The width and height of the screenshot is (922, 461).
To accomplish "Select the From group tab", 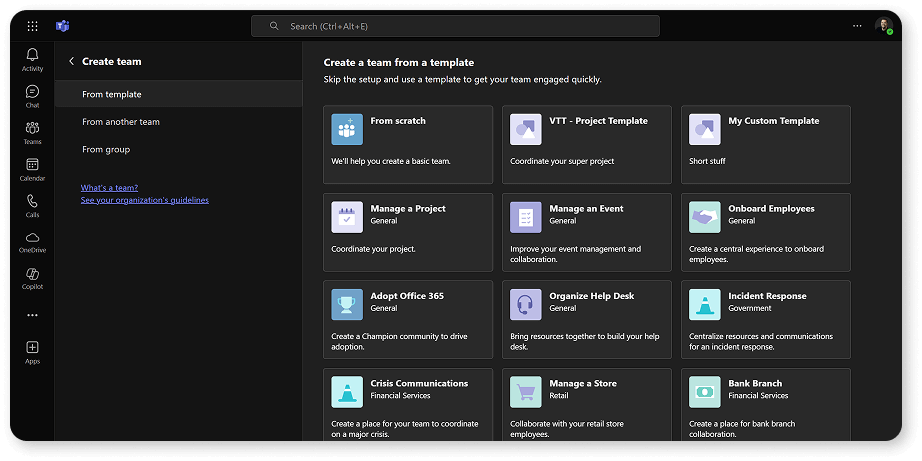I will coord(178,149).
